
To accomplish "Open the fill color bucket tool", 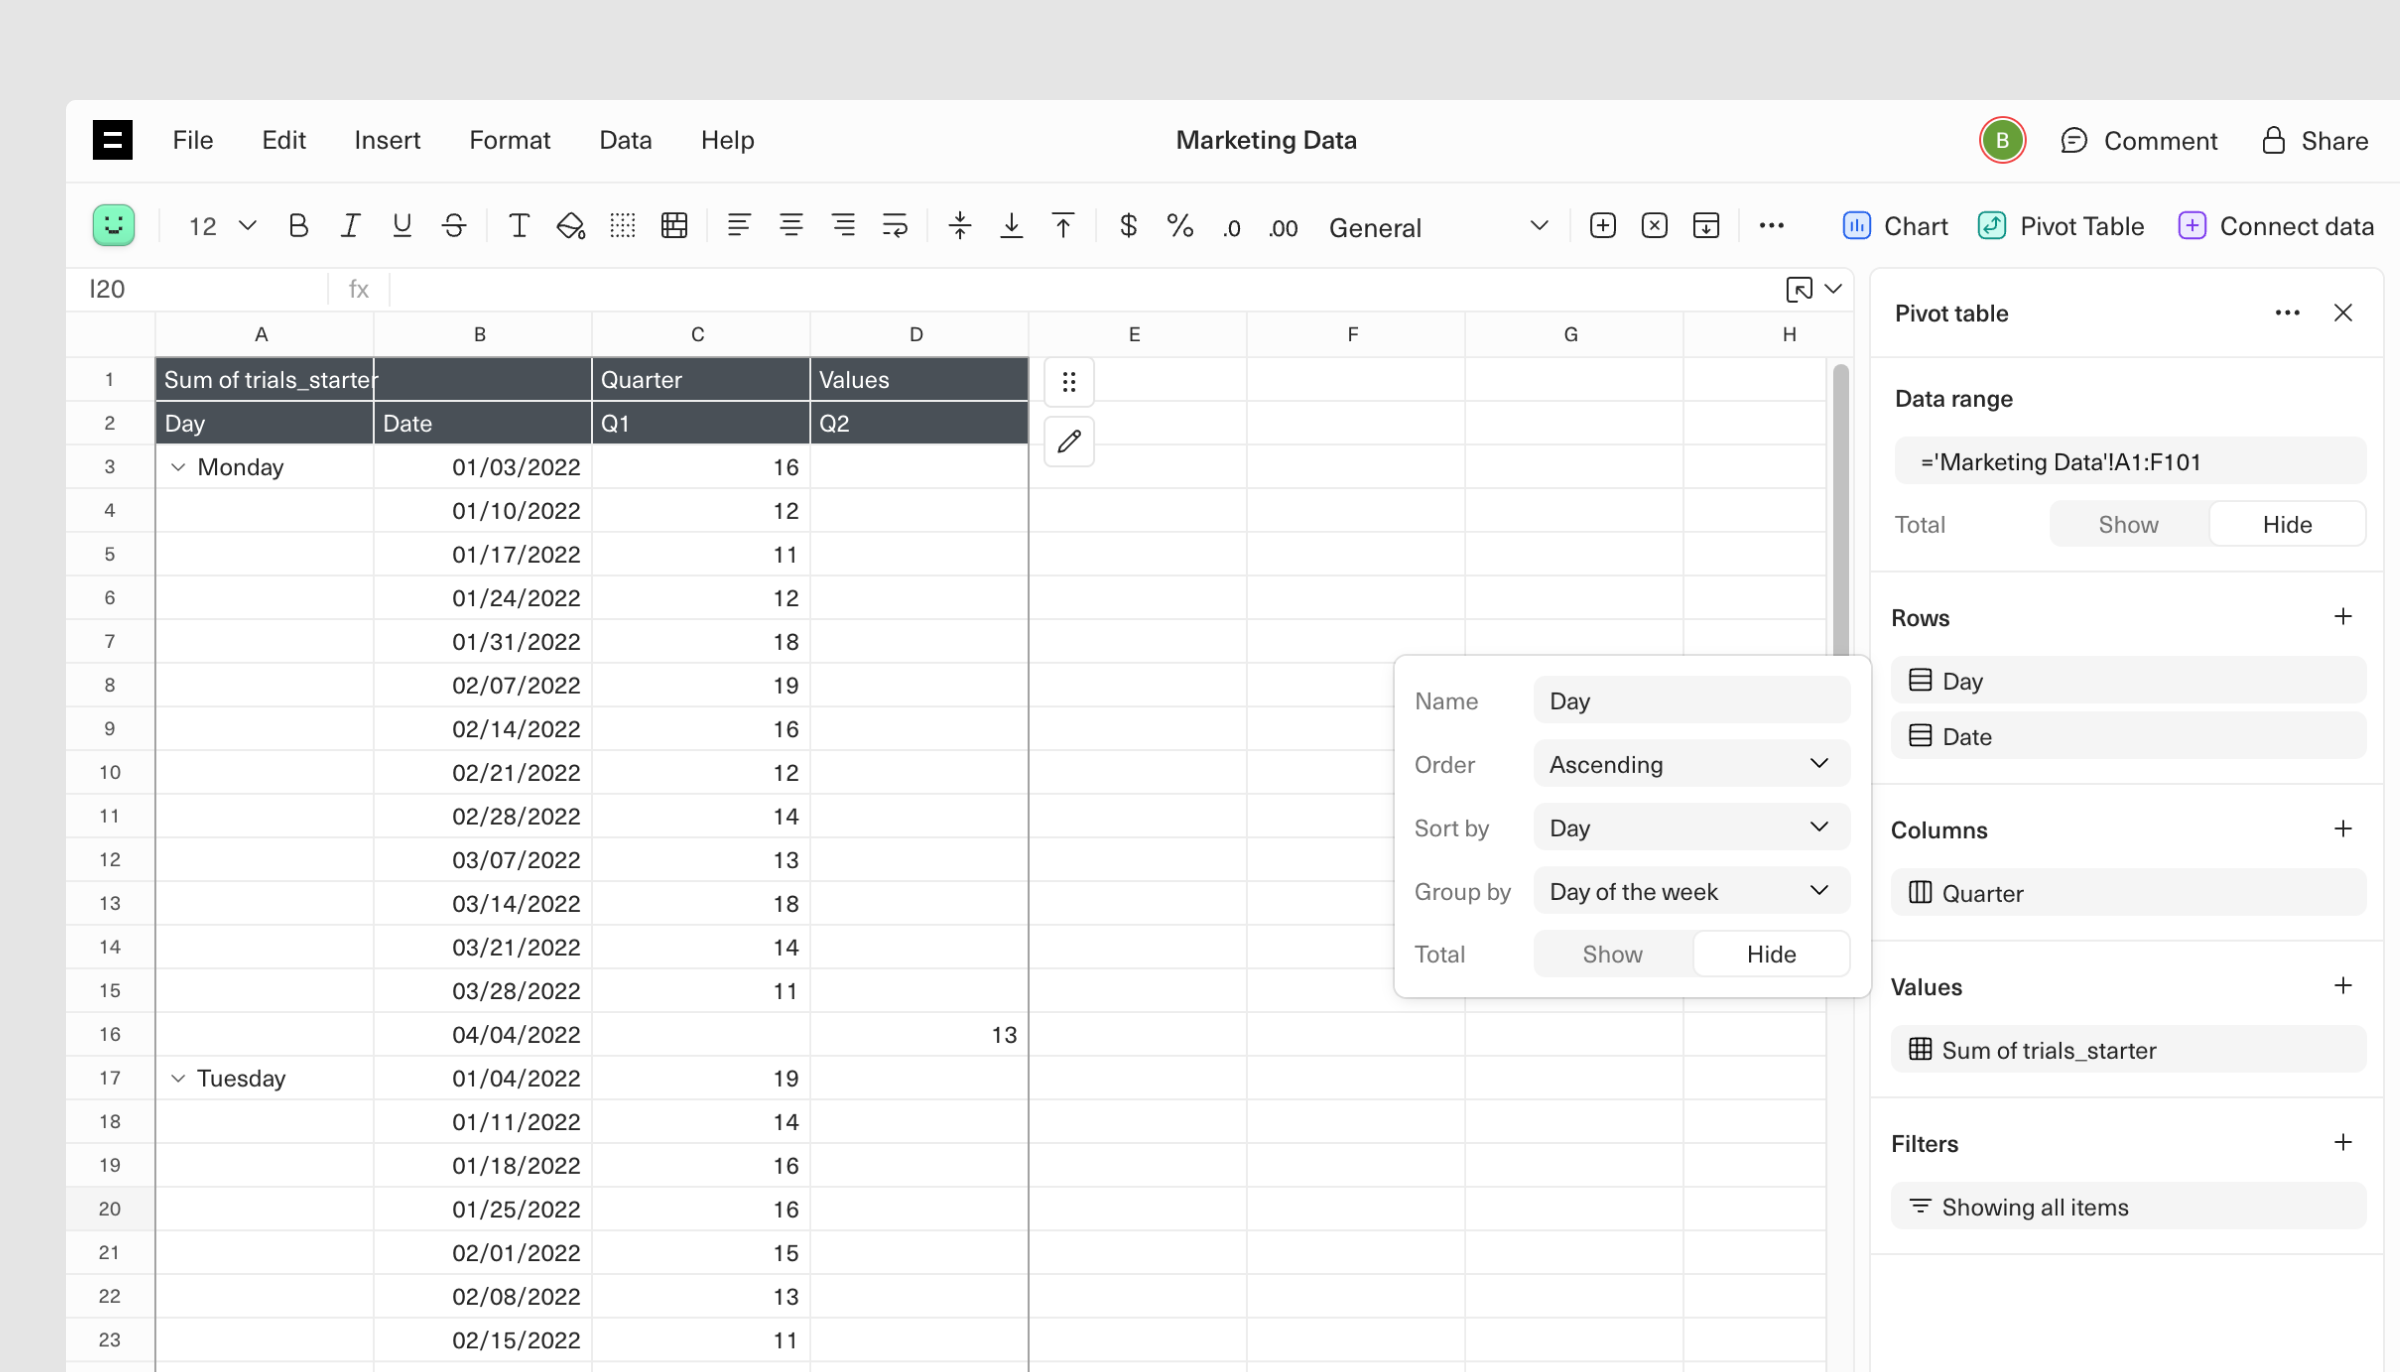I will coord(570,226).
